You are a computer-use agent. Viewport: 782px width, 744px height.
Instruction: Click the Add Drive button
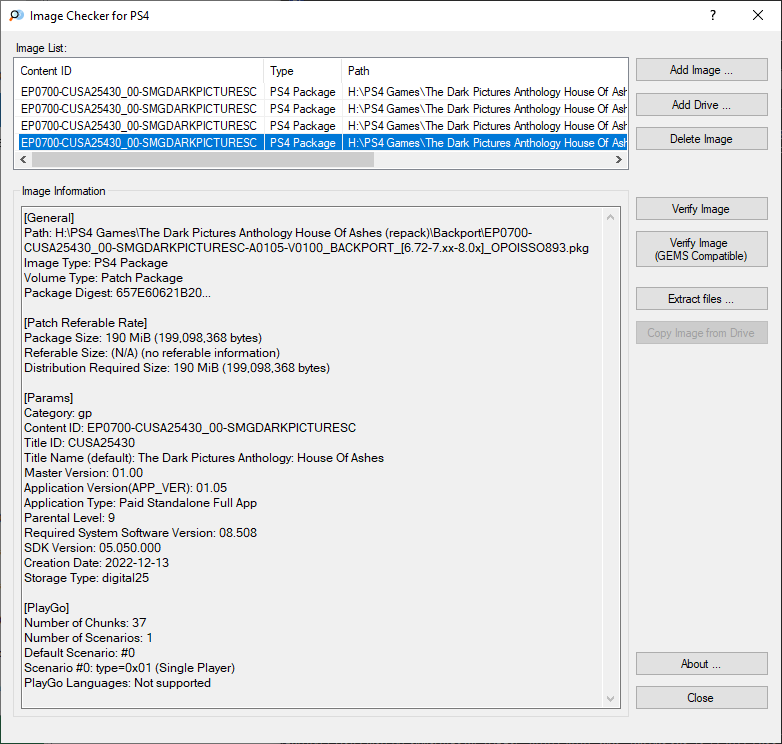pyautogui.click(x=701, y=105)
